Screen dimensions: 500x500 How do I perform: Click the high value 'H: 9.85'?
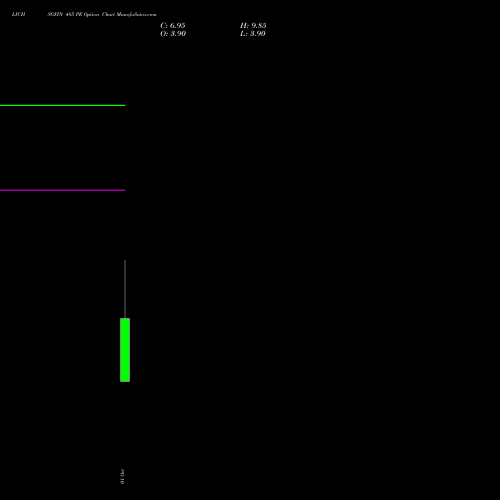point(253,26)
